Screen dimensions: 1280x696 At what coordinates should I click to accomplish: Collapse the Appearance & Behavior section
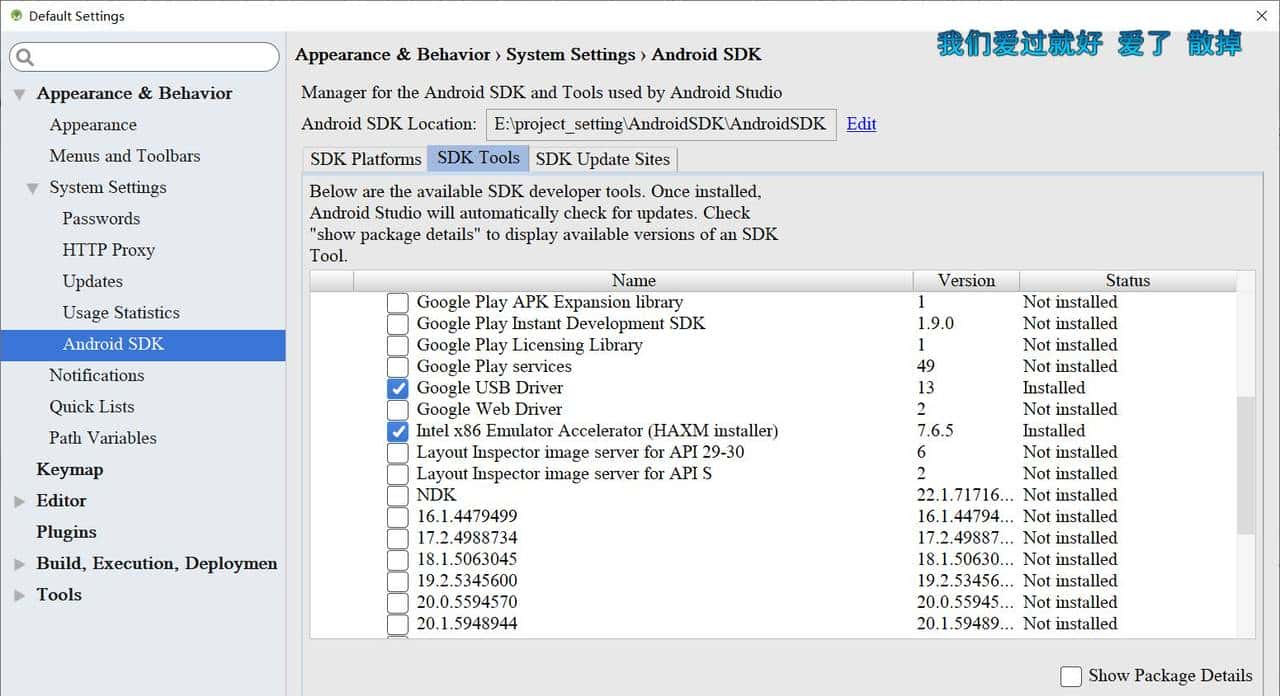(19, 93)
